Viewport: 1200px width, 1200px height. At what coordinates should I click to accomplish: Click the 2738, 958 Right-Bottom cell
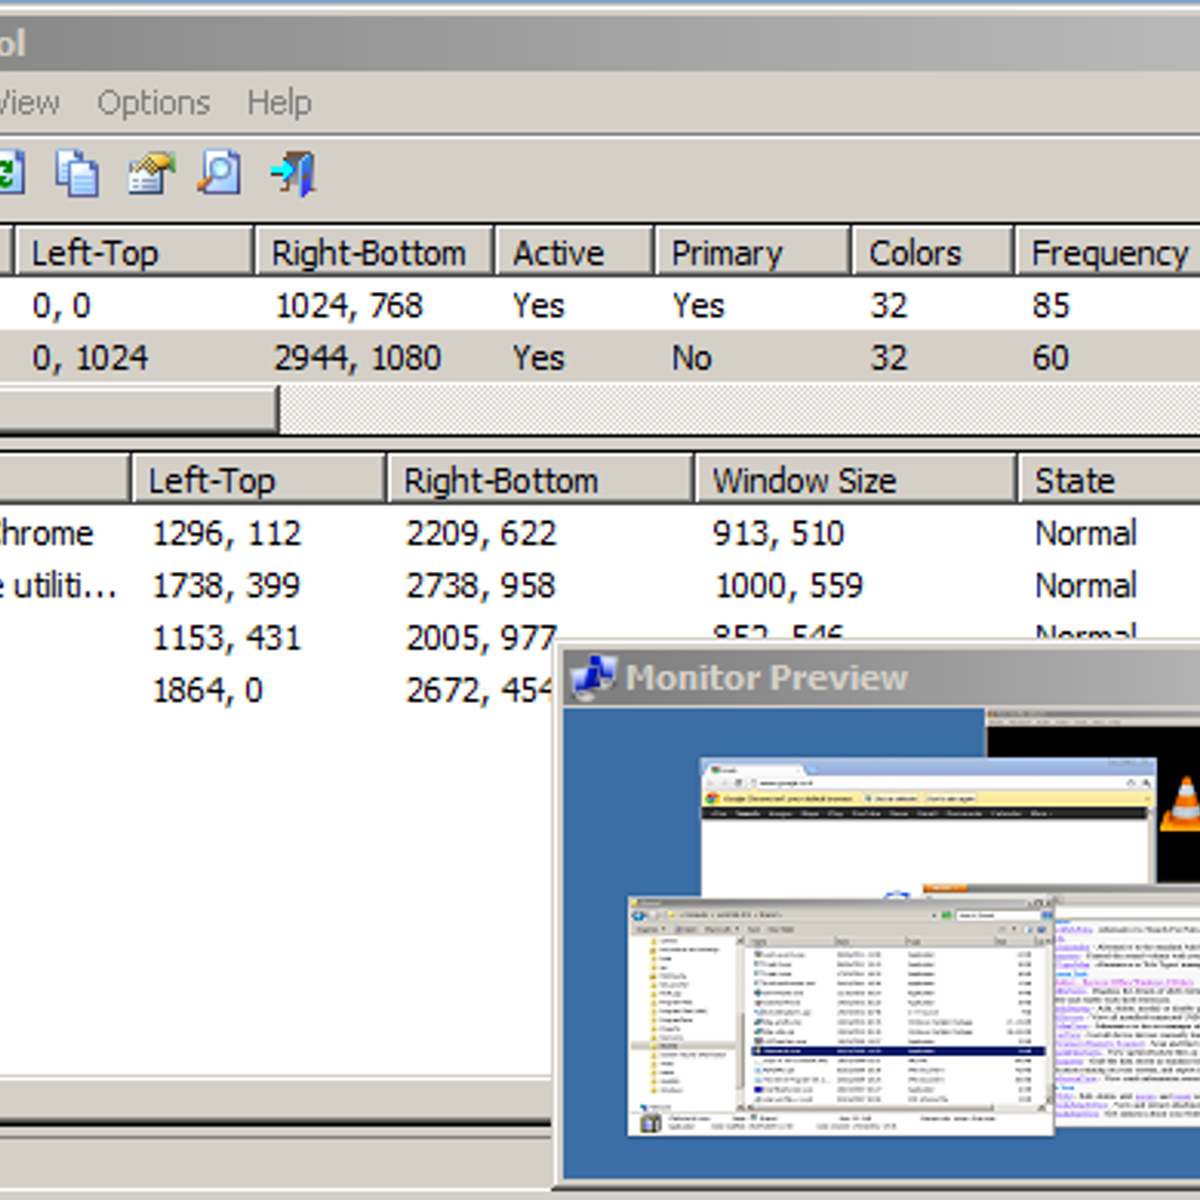480,585
